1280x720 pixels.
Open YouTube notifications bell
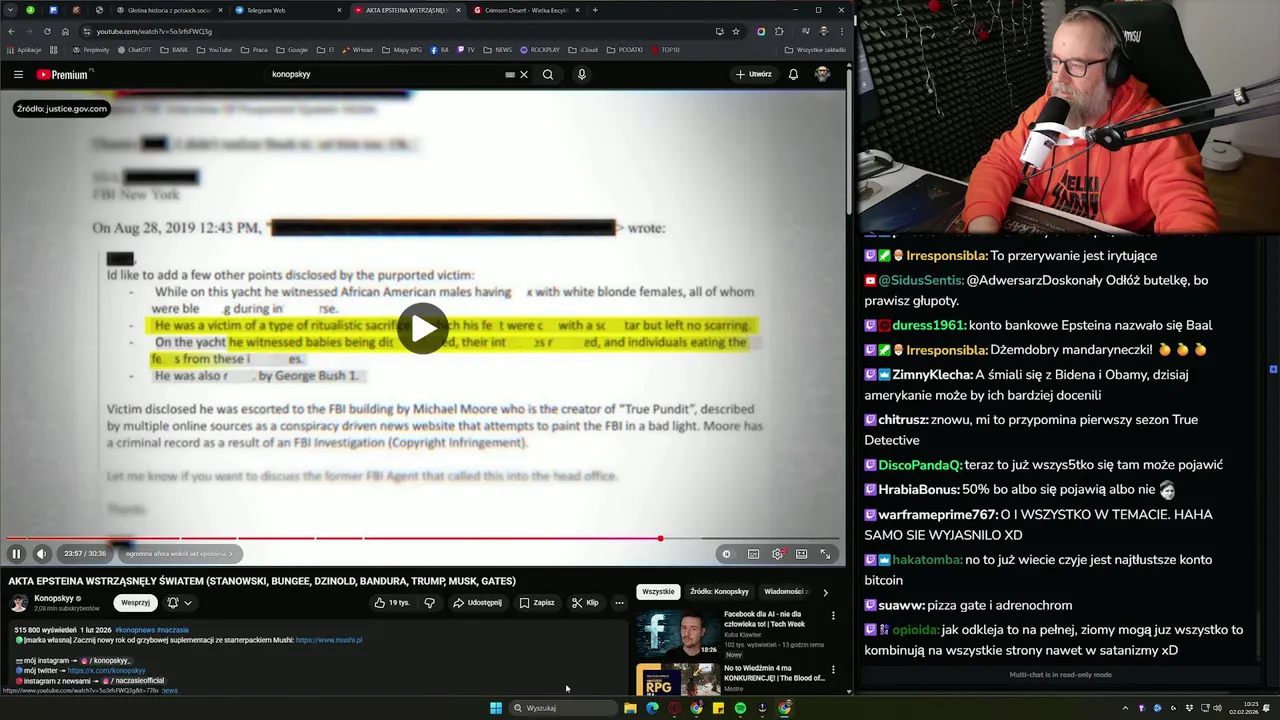(793, 74)
